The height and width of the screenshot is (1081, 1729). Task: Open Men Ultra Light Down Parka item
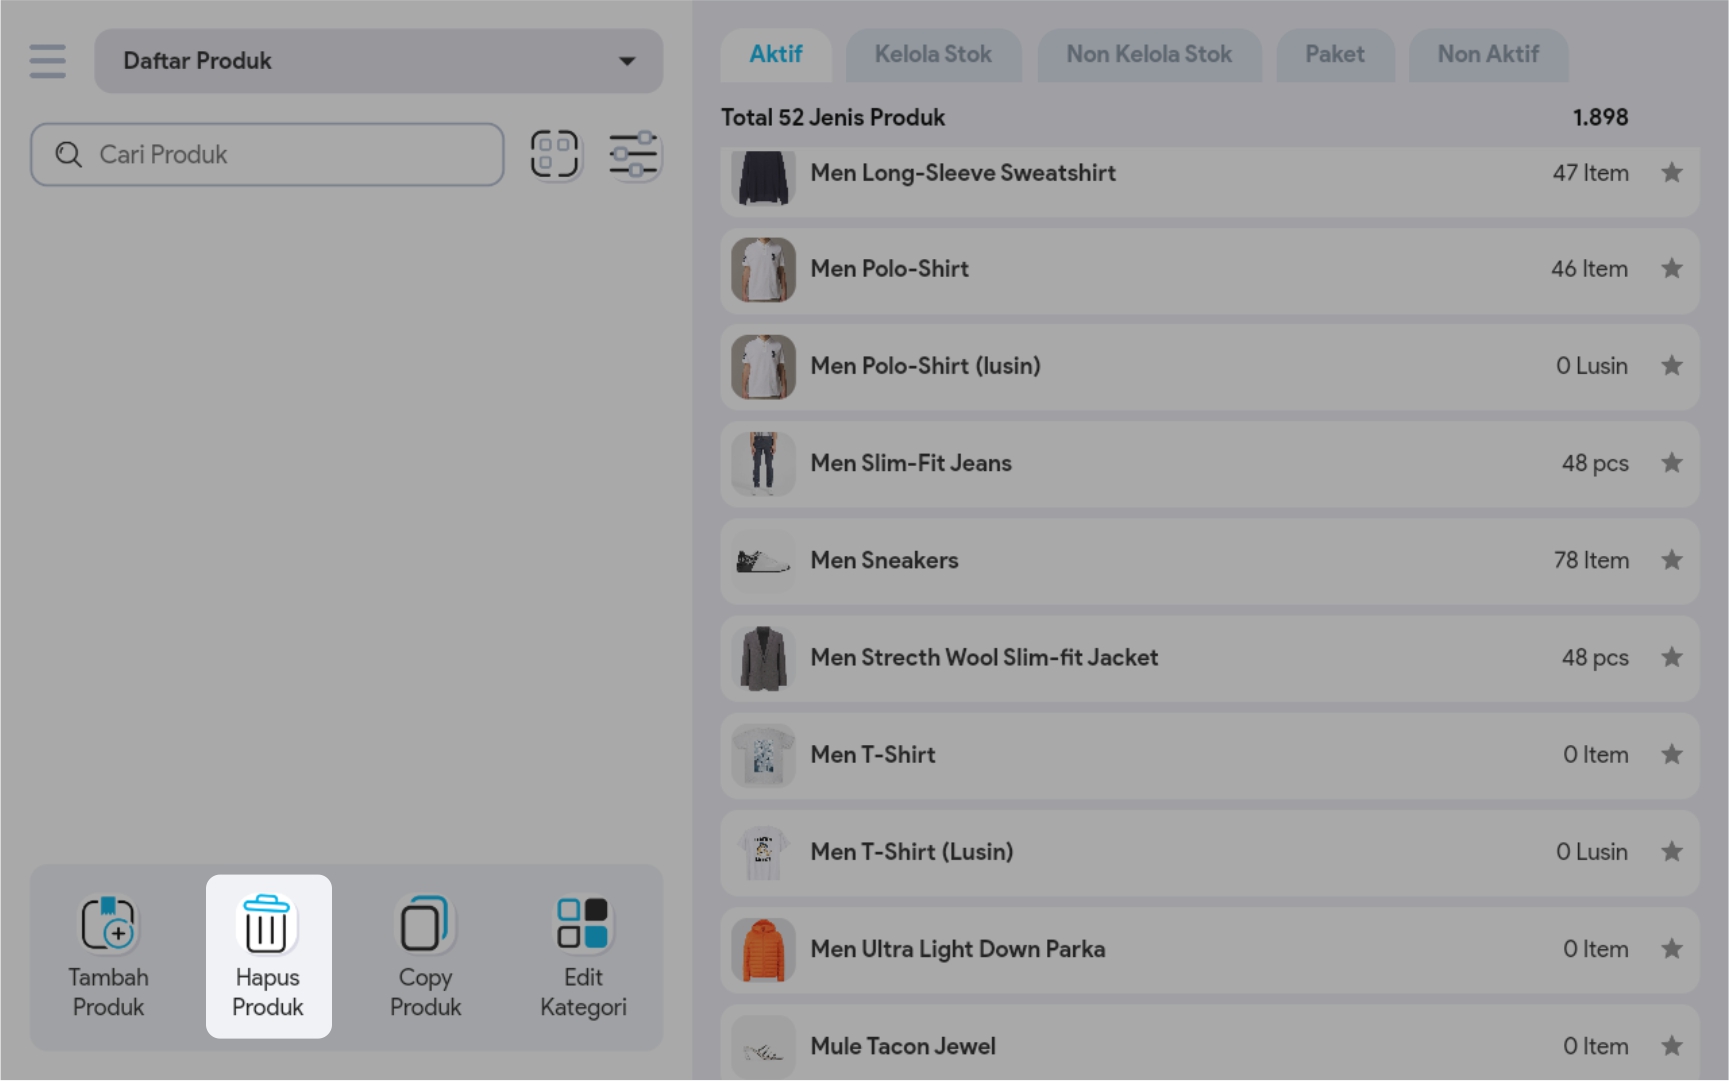click(x=957, y=949)
